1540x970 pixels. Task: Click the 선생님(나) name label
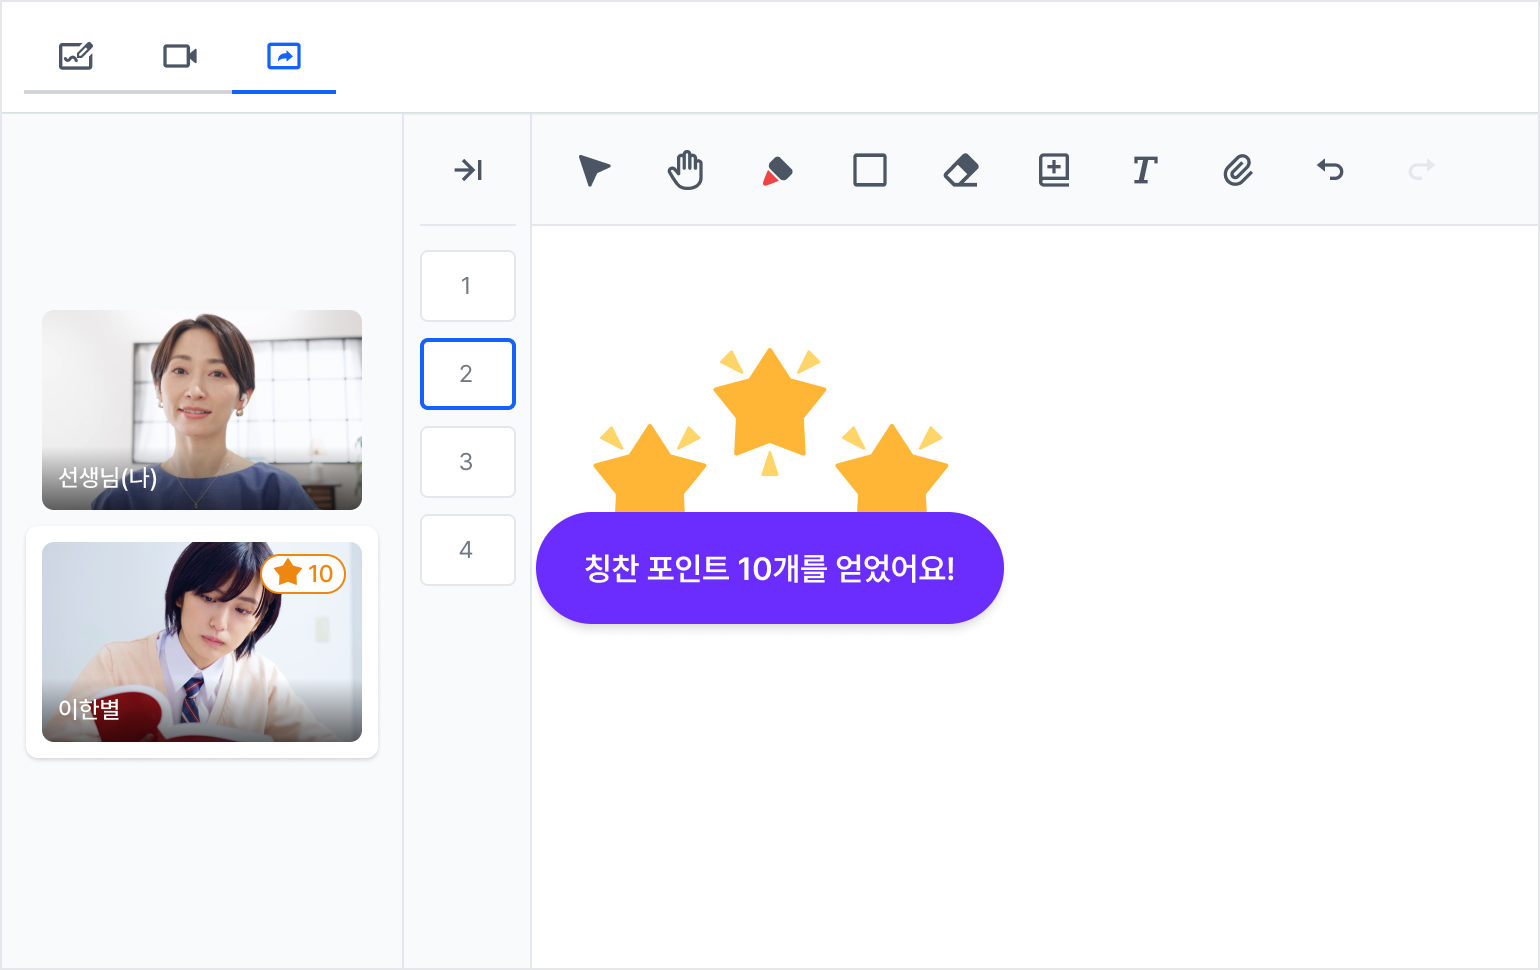tap(107, 478)
